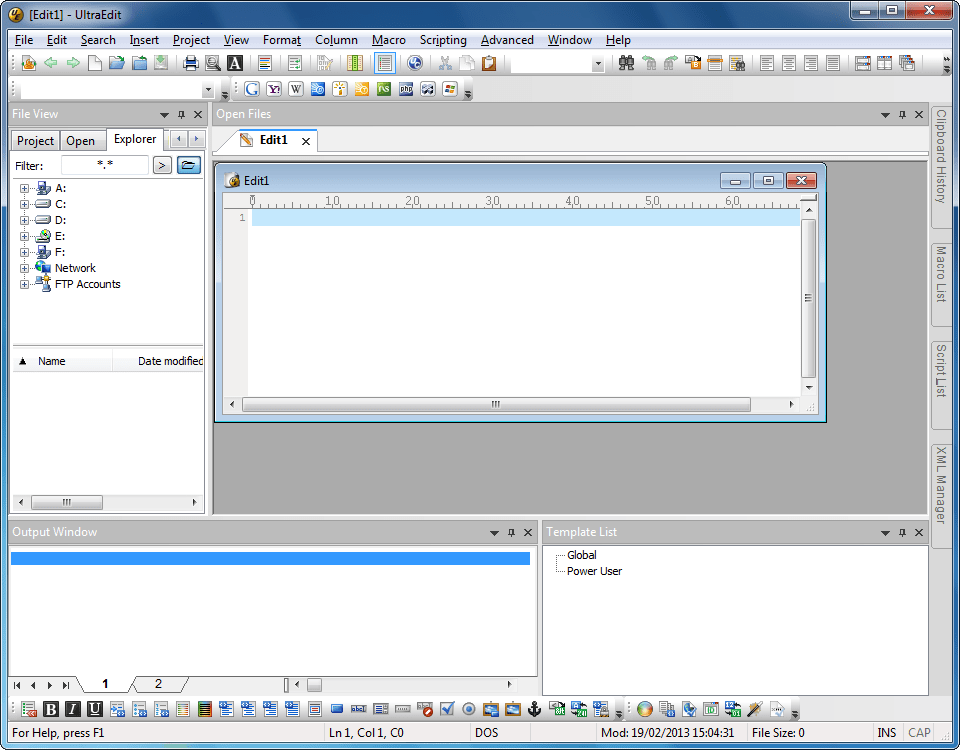This screenshot has width=960, height=750.
Task: Click the Network entry in Explorer pane
Action: pyautogui.click(x=74, y=267)
